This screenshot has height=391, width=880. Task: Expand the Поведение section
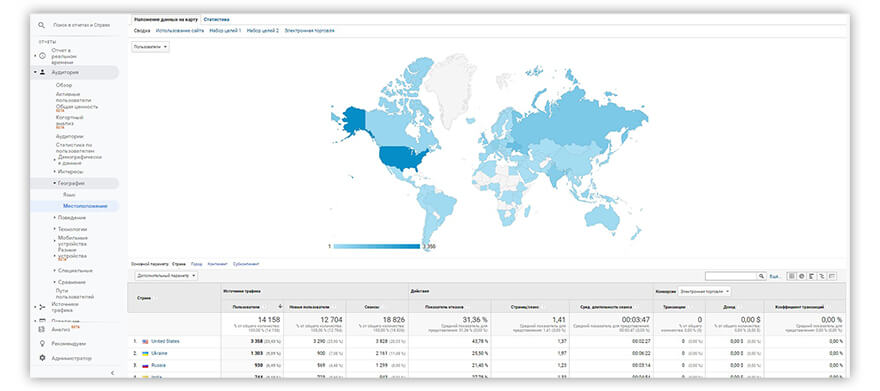(x=54, y=218)
